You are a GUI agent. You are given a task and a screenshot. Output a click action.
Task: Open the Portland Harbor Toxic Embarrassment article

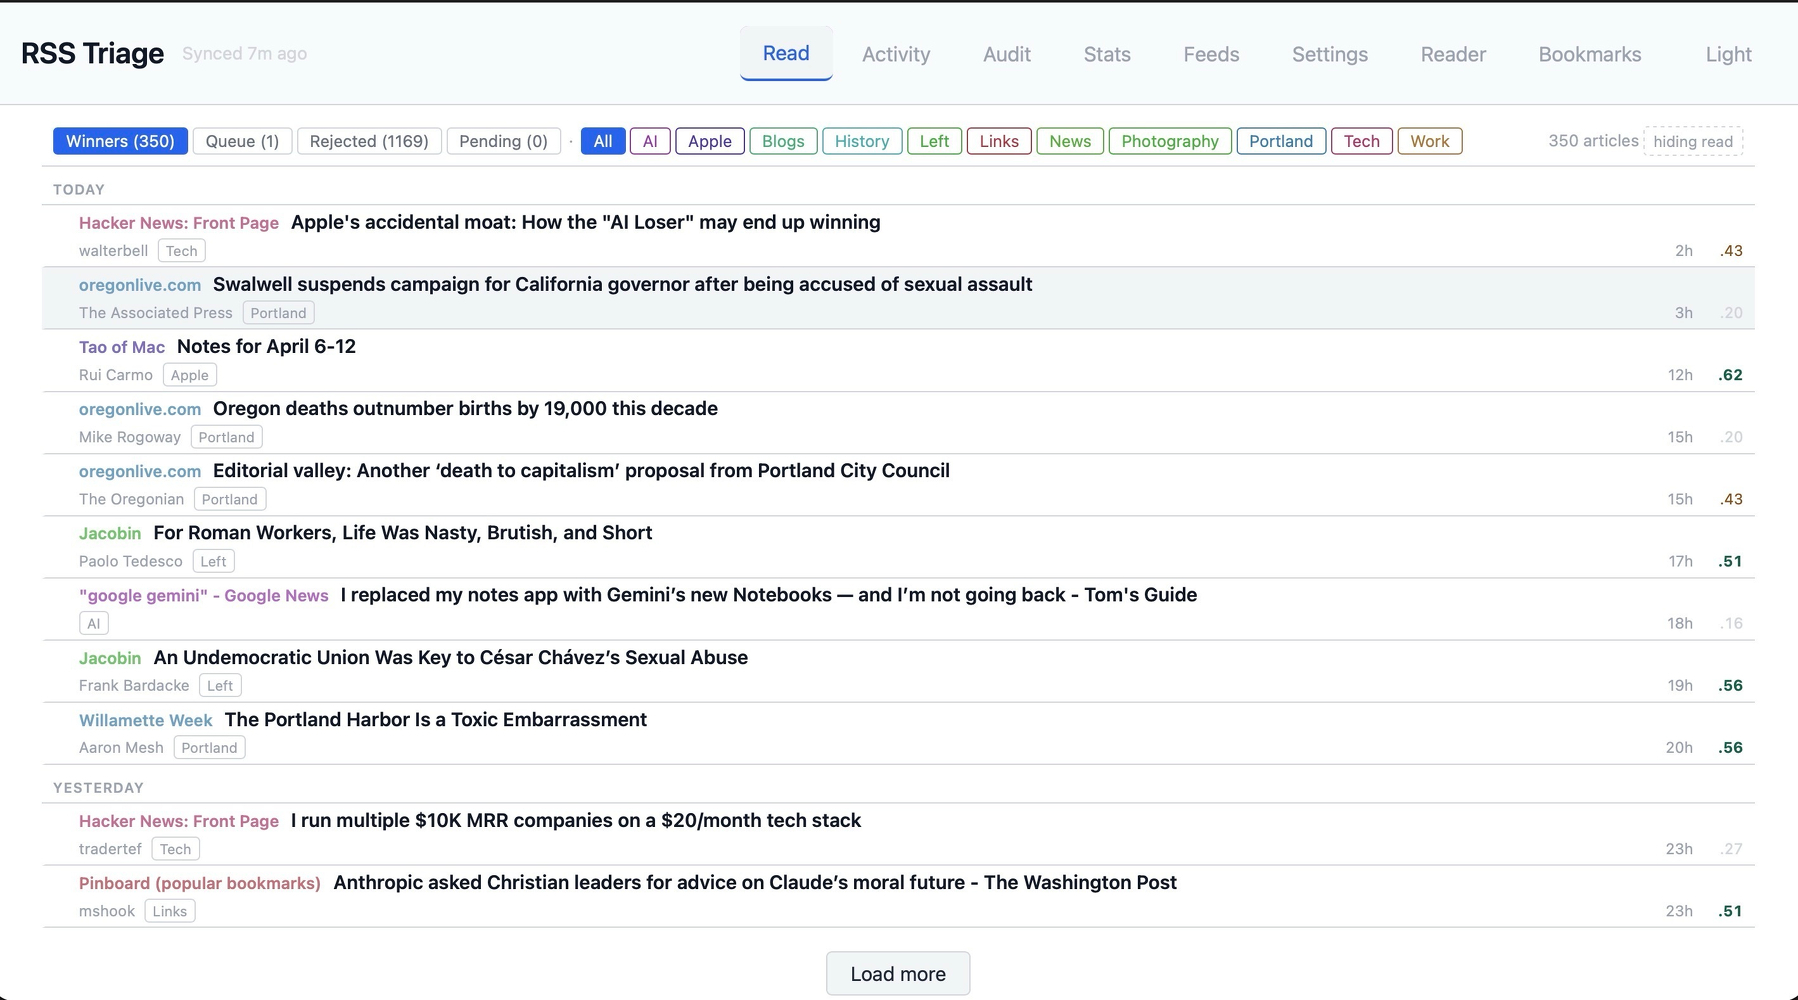click(x=435, y=720)
